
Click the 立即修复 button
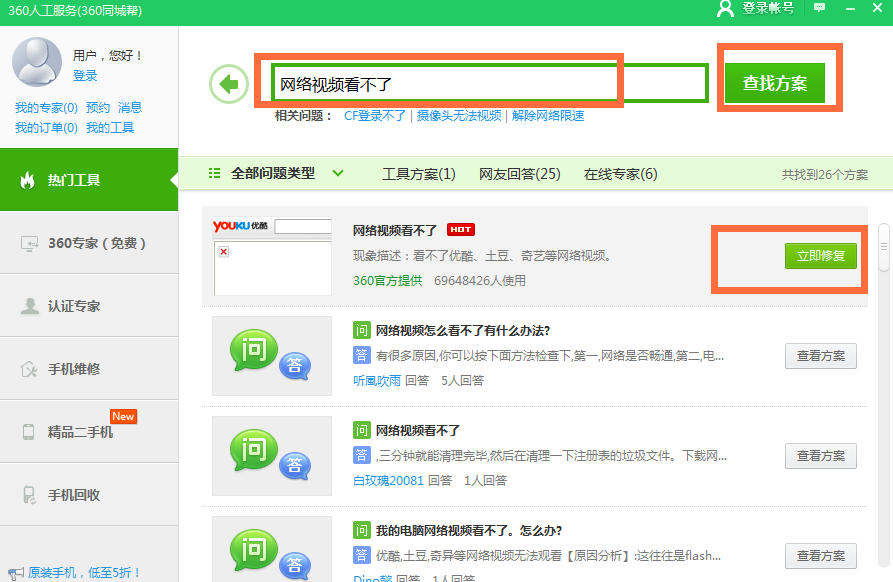(x=821, y=256)
